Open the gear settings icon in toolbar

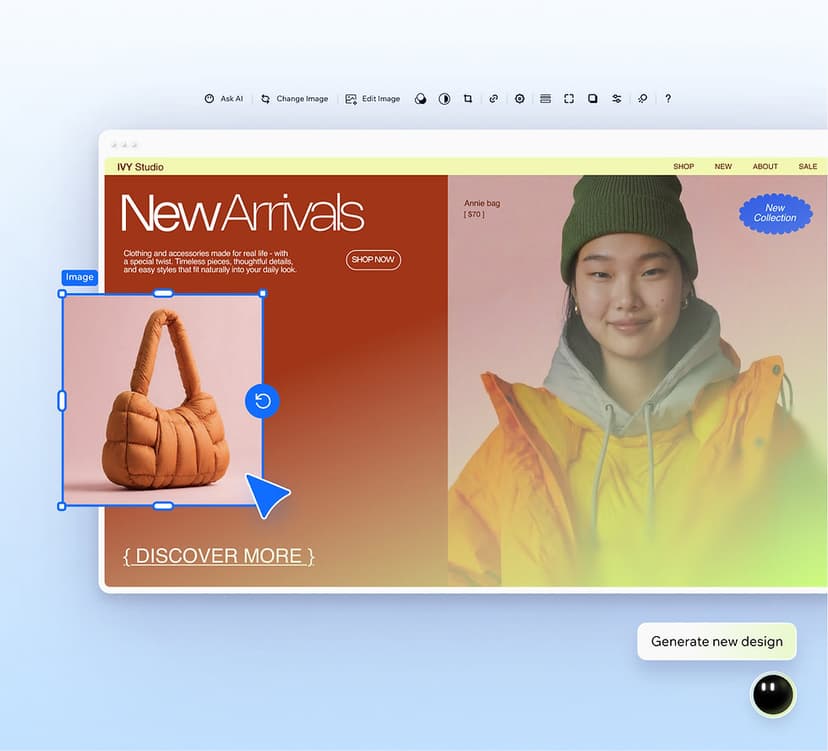point(520,99)
